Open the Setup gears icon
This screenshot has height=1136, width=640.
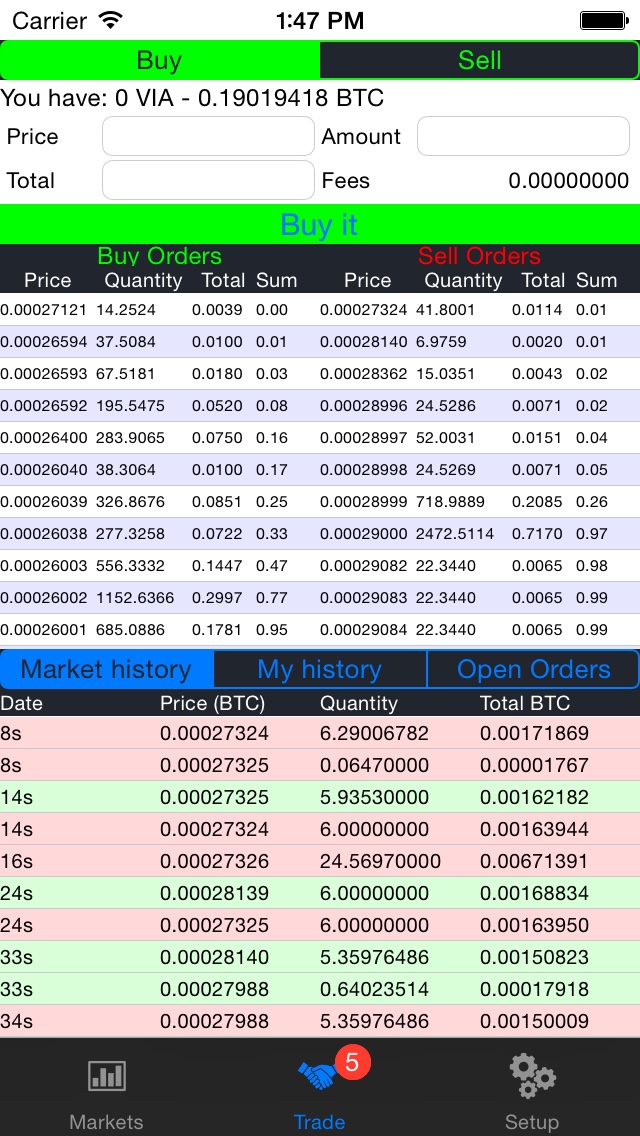[531, 1076]
